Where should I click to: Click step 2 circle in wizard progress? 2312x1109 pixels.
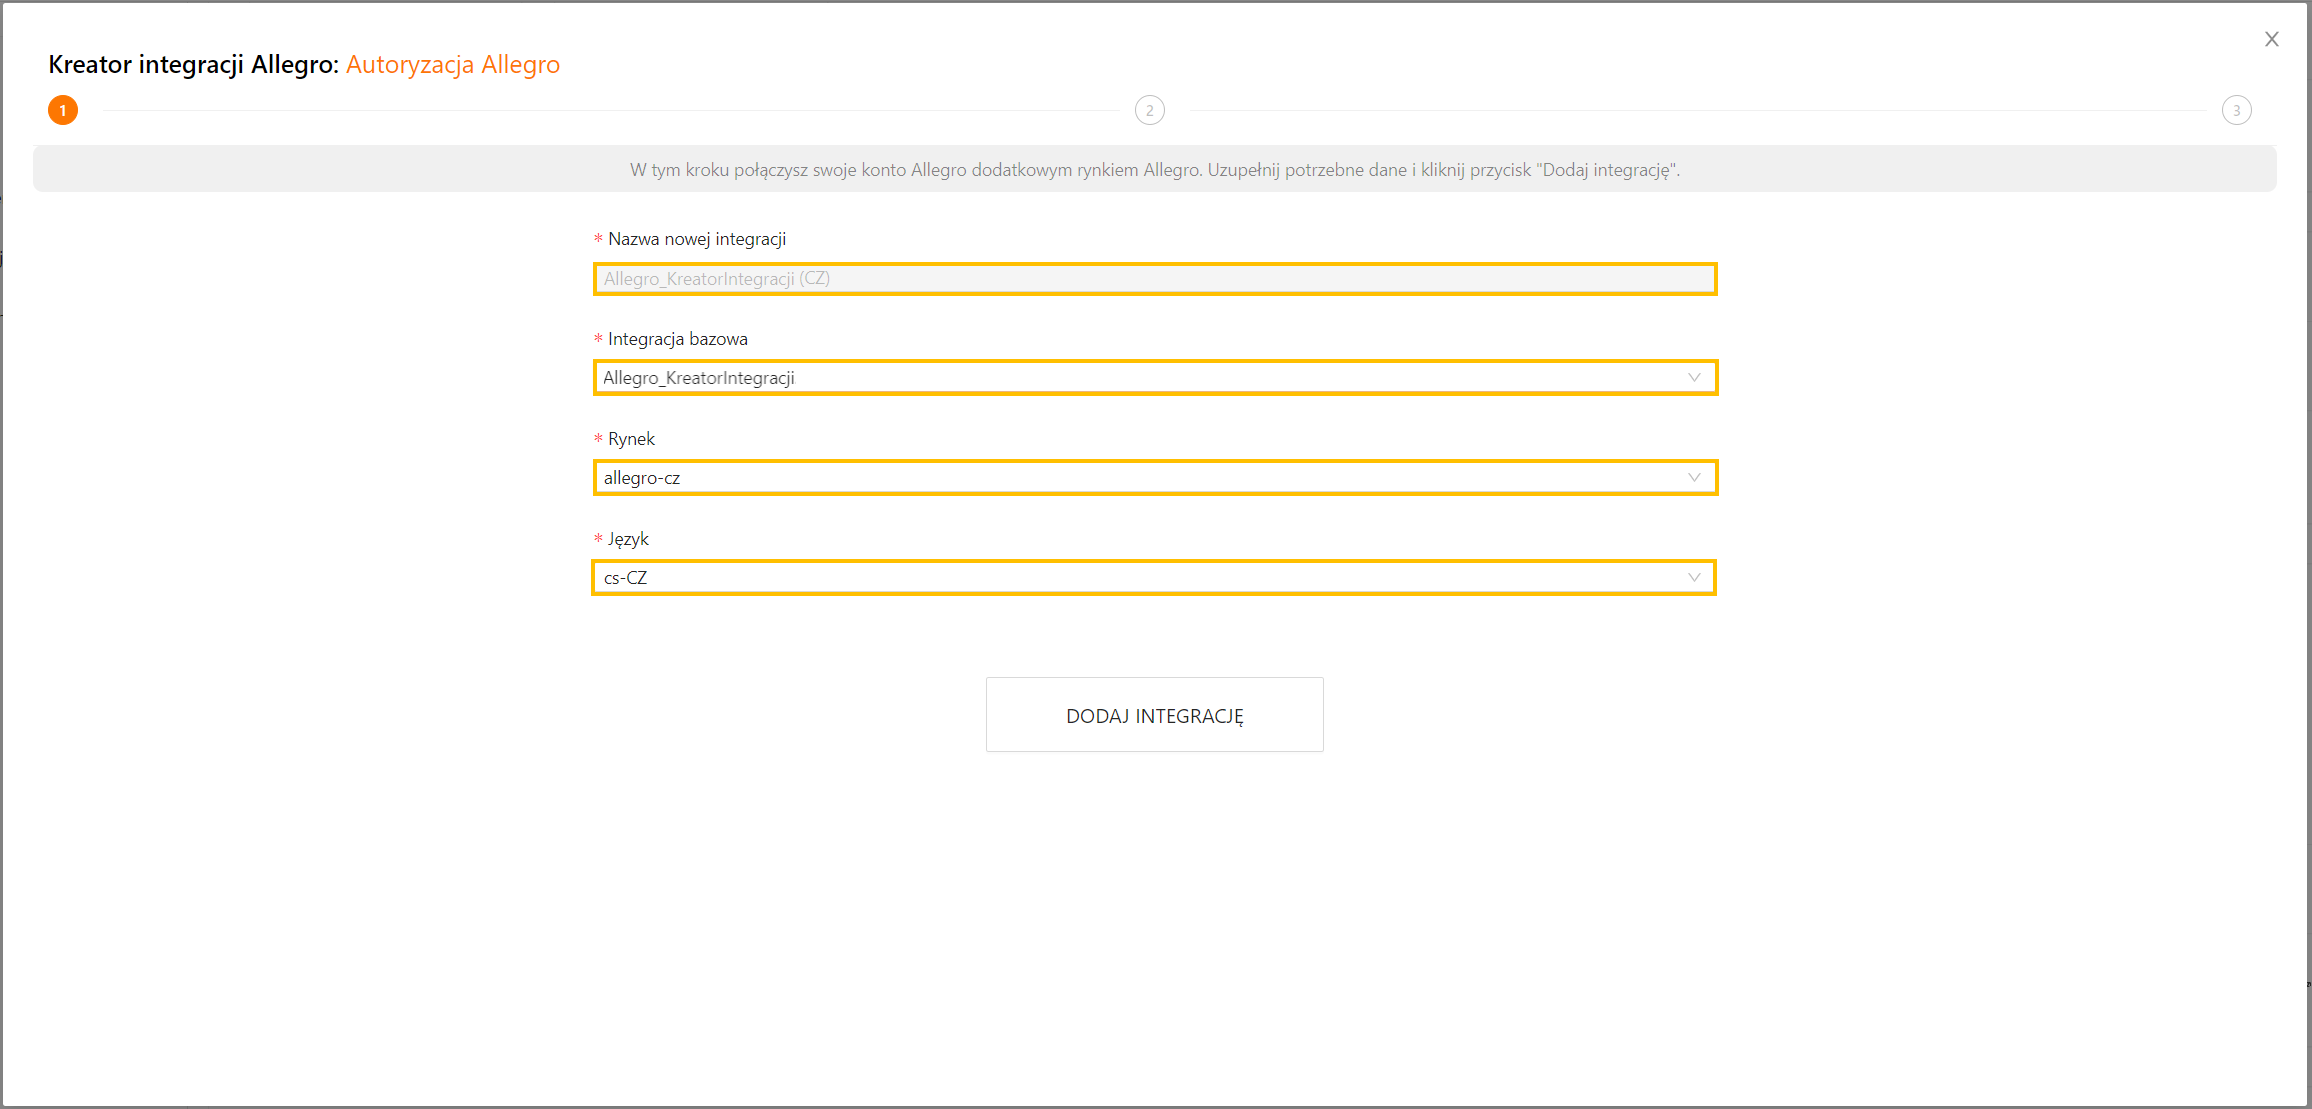[x=1149, y=110]
